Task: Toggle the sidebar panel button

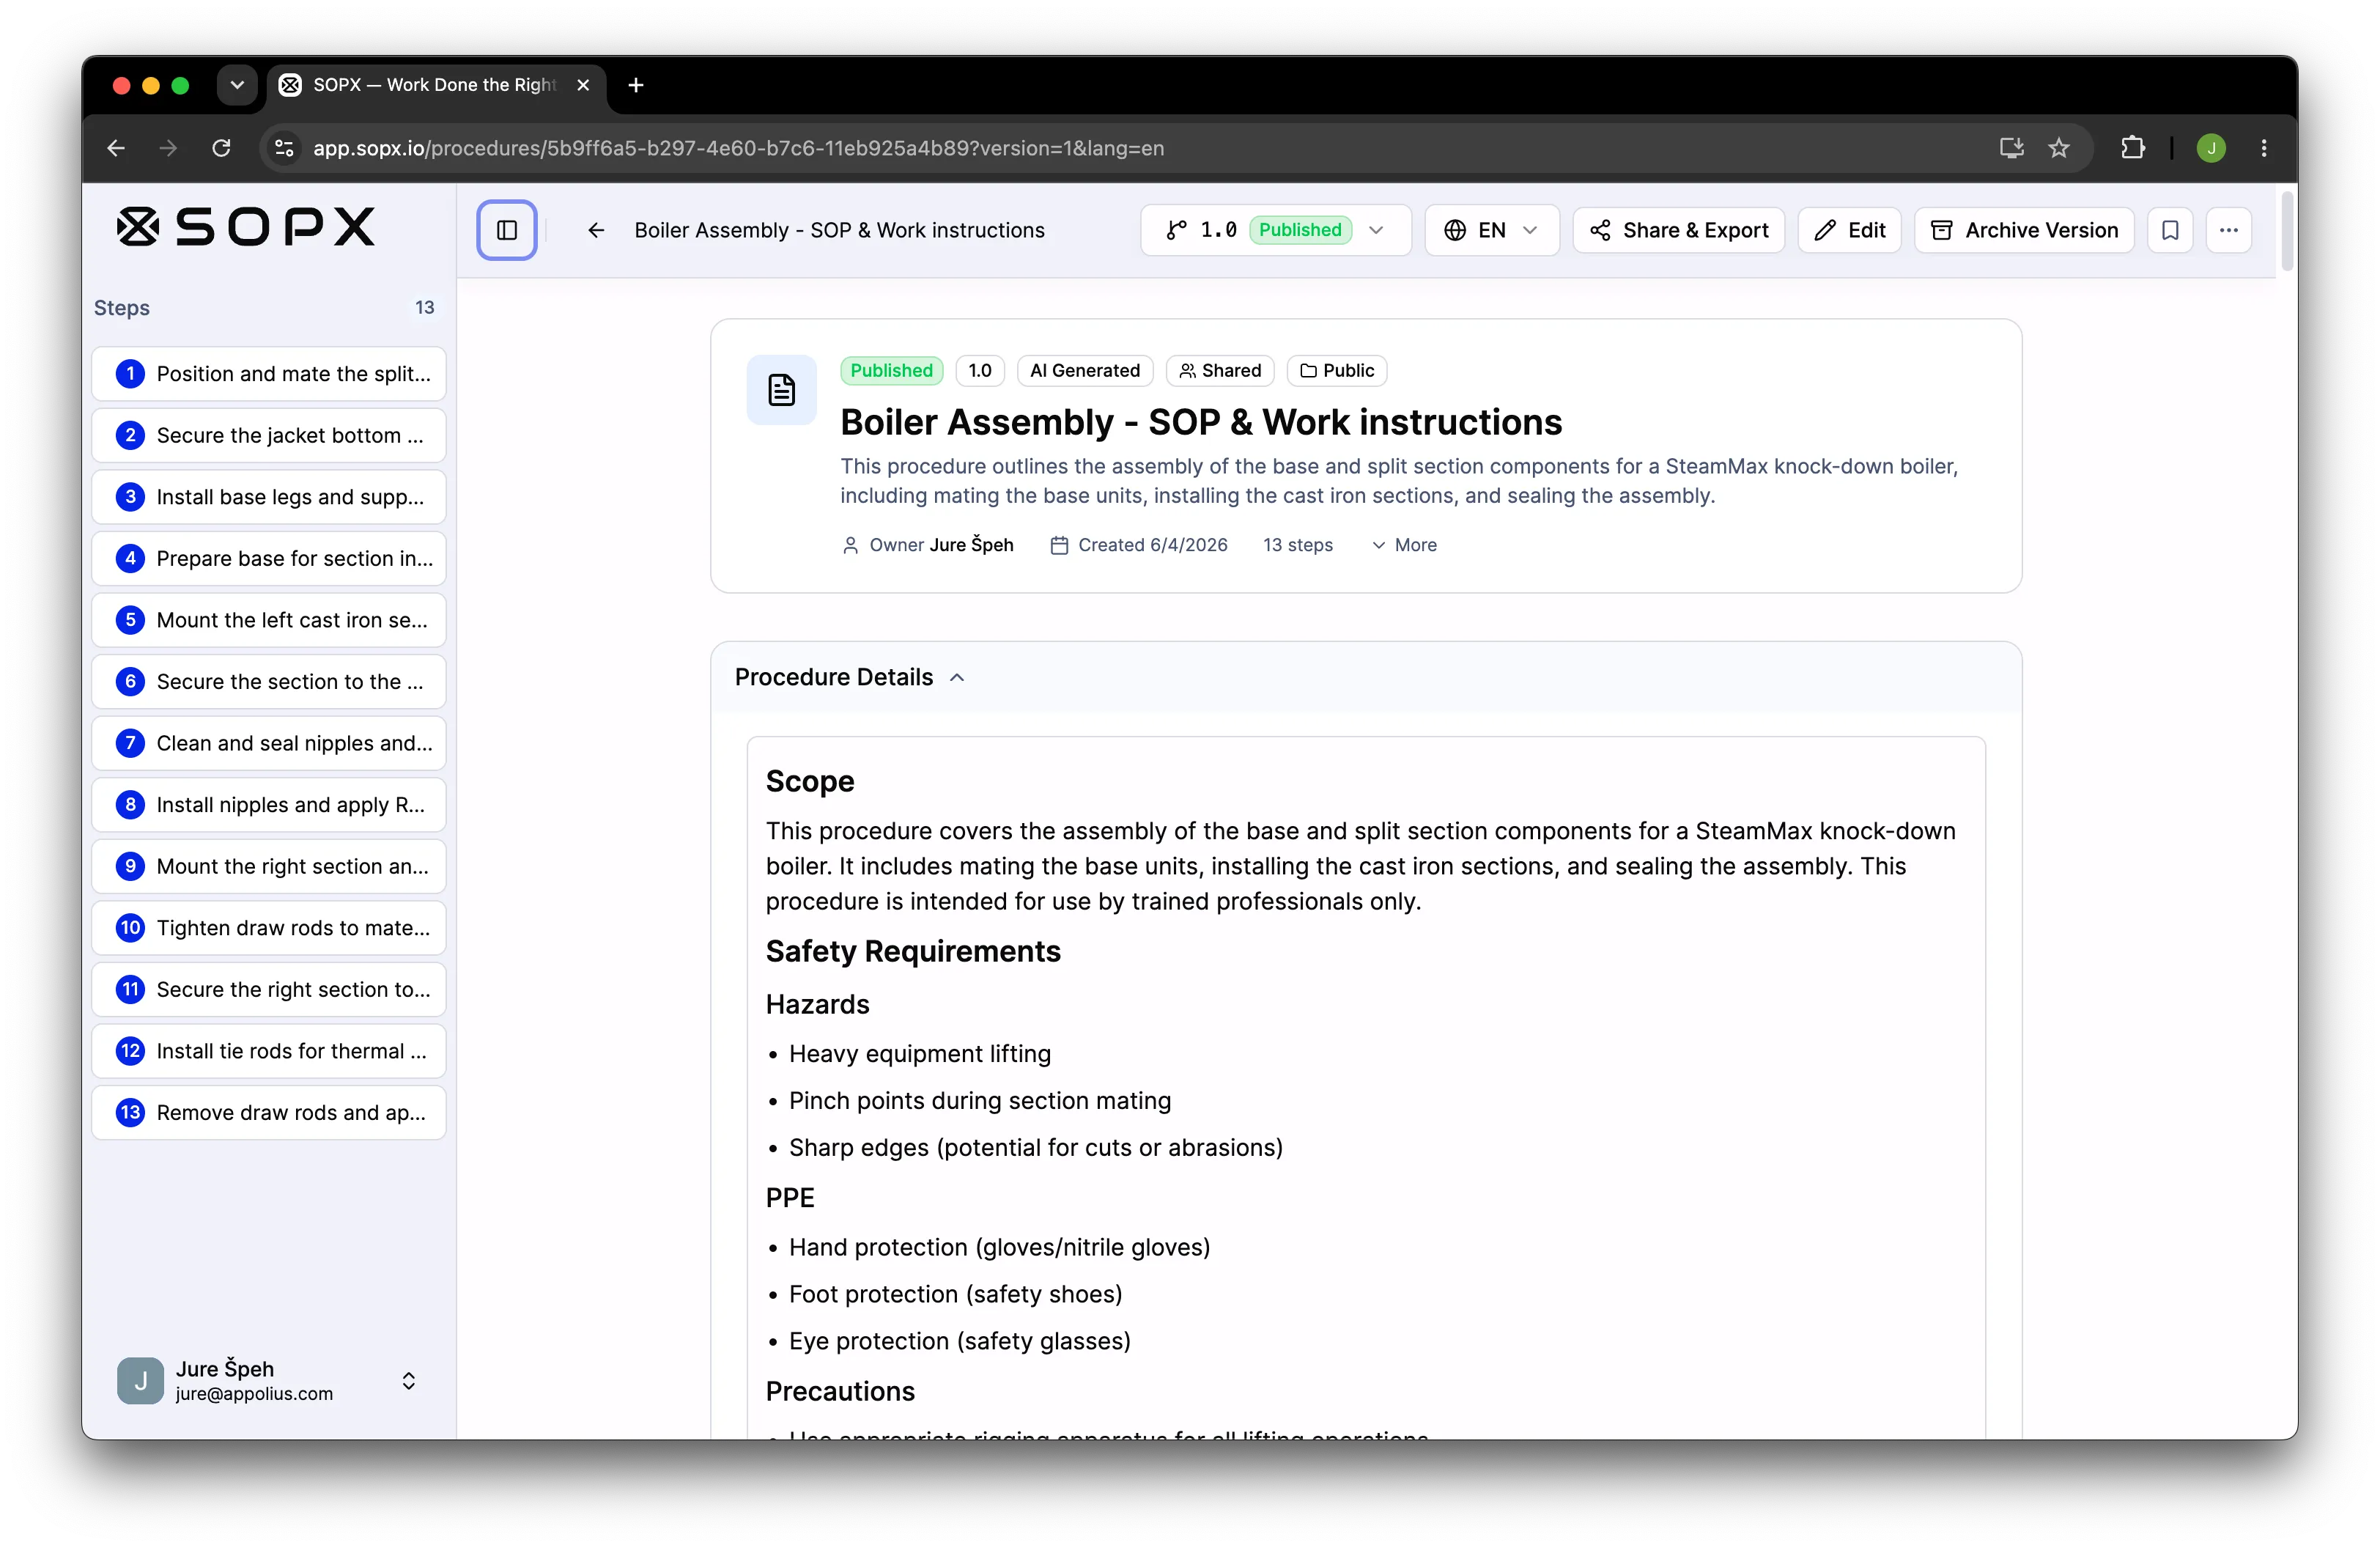Action: [x=506, y=230]
